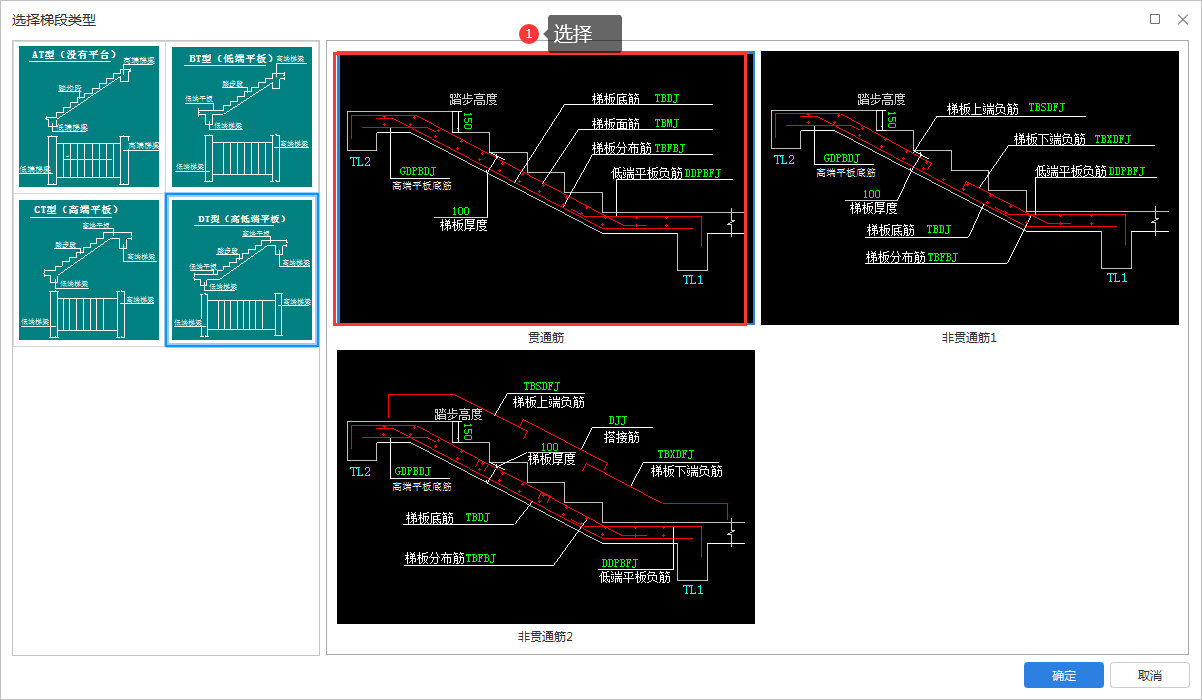Click the 确定 button
The height and width of the screenshot is (700, 1202).
point(1064,676)
